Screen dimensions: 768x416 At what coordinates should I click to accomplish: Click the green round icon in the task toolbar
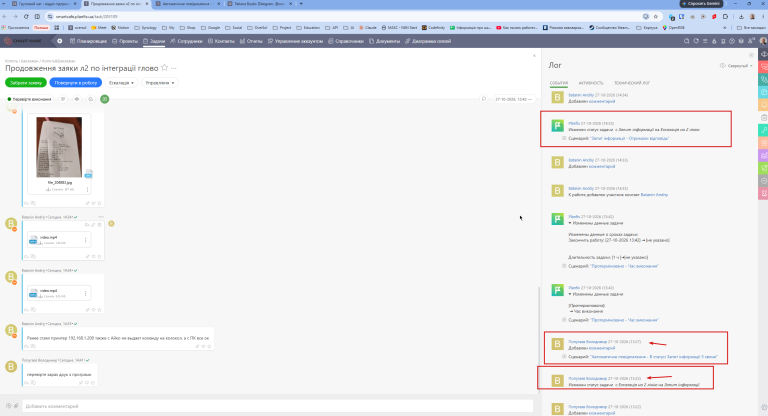tap(104, 99)
